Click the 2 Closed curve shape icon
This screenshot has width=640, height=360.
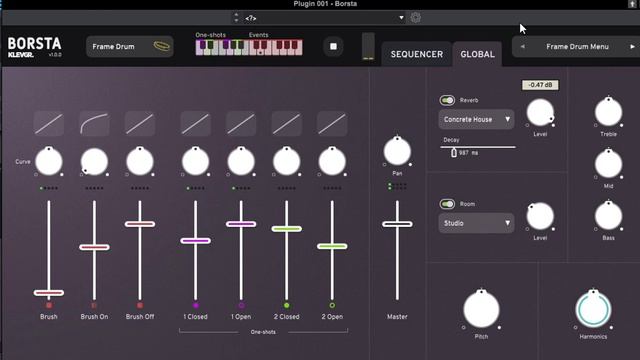tap(287, 123)
